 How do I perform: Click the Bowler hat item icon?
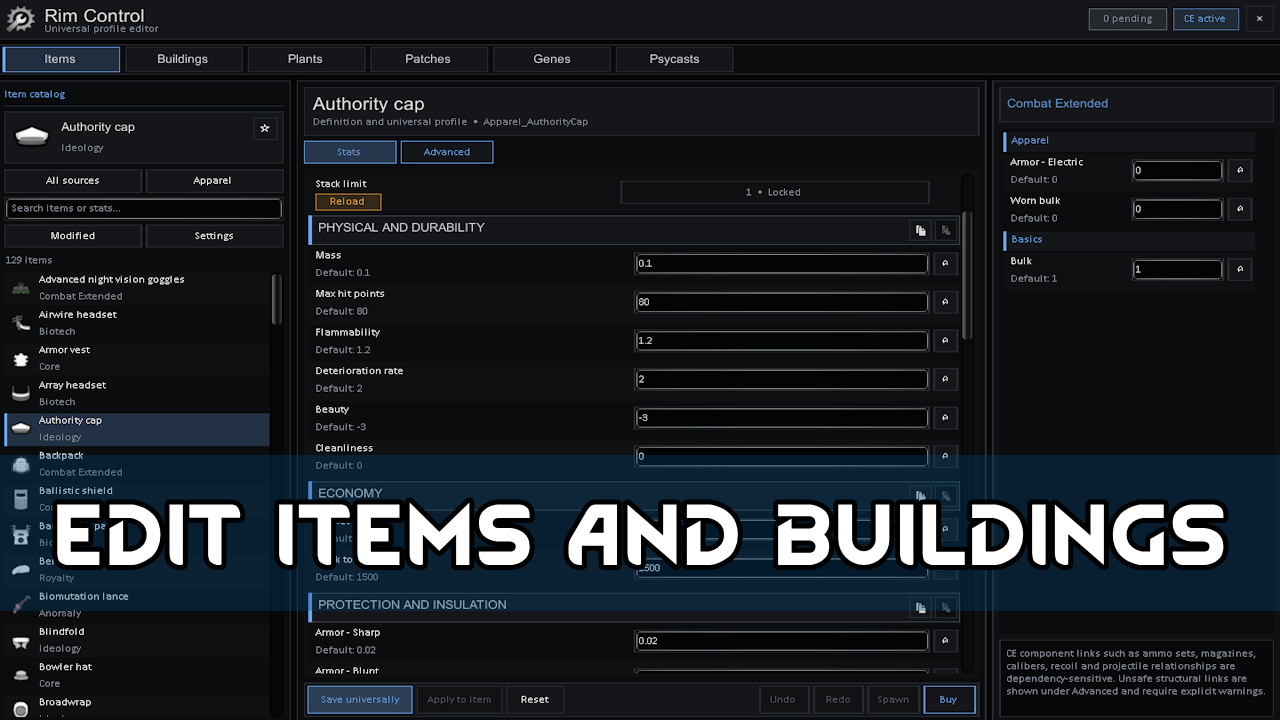[x=20, y=675]
